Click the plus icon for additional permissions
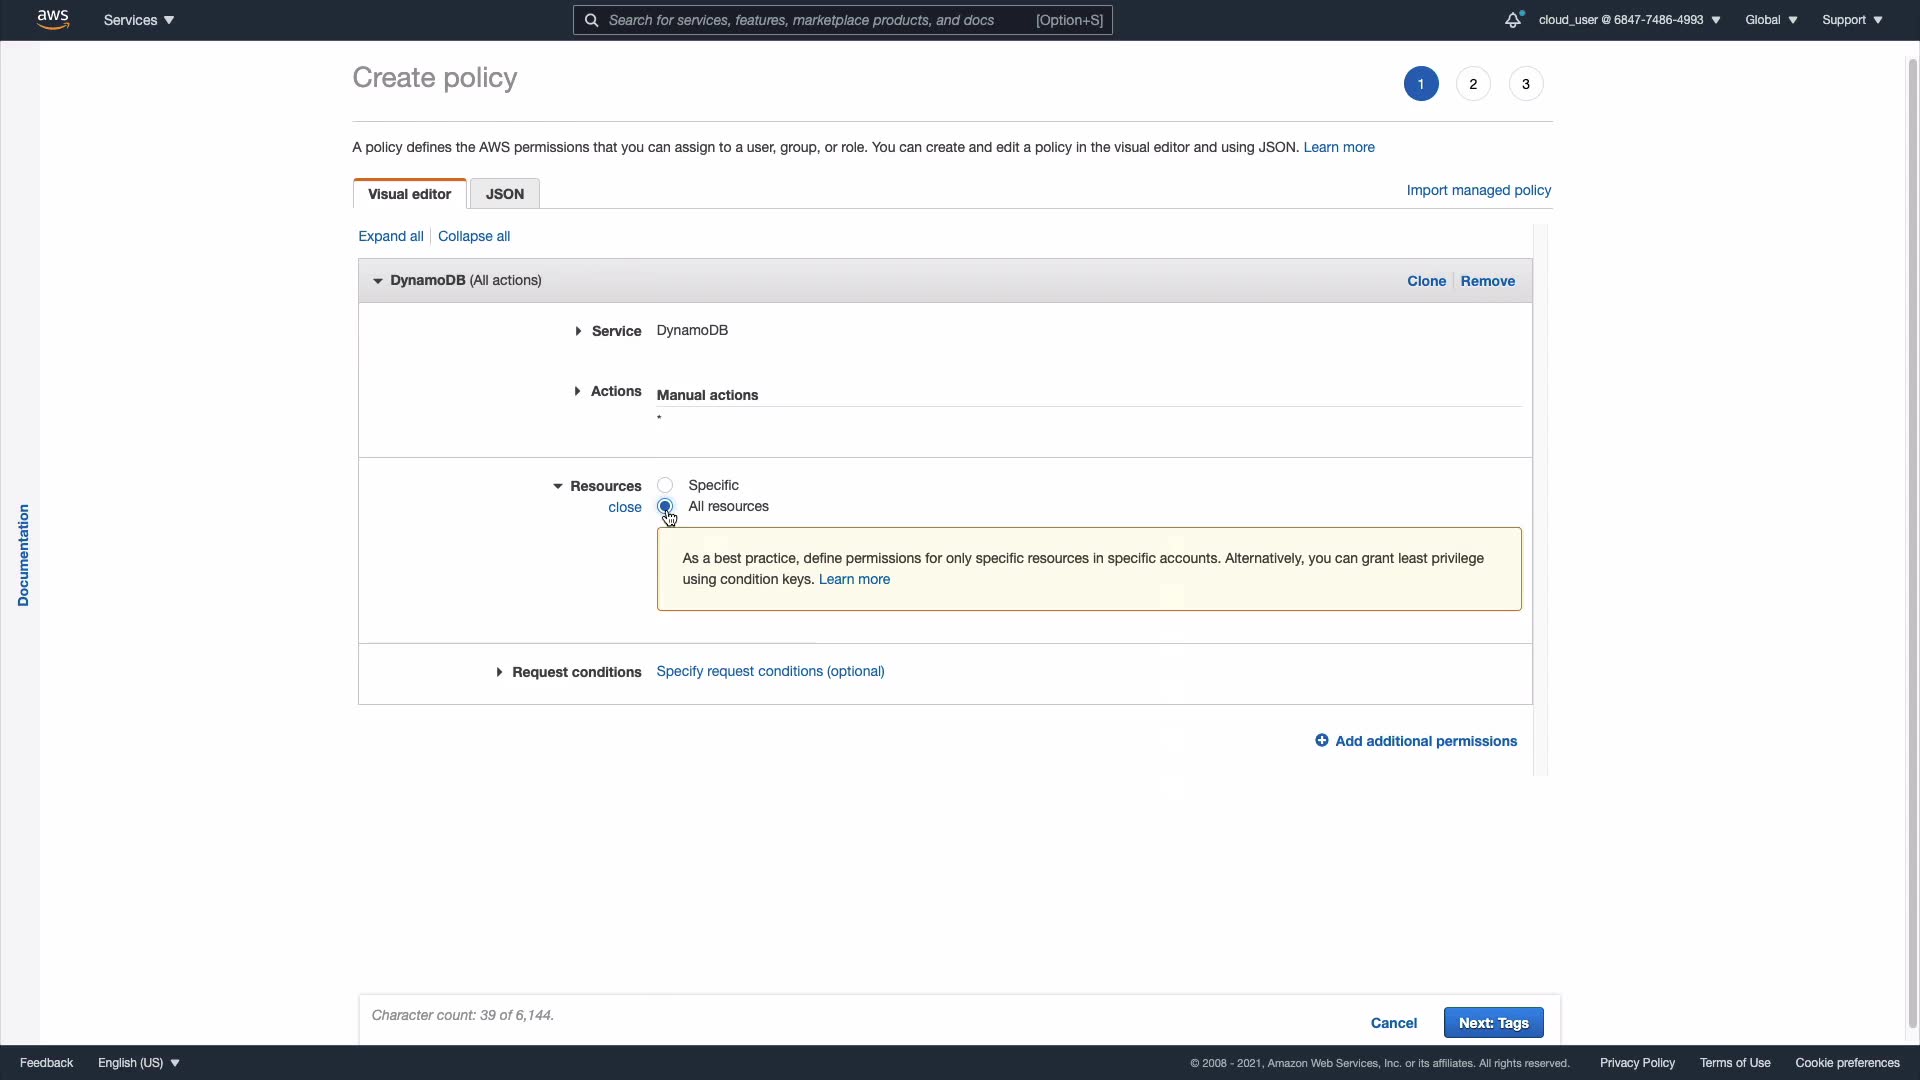The height and width of the screenshot is (1080, 1920). [1321, 741]
